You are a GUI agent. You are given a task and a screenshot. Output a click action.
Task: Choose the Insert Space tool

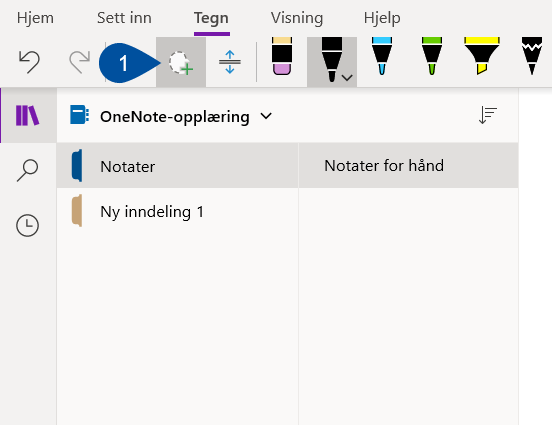tap(230, 62)
